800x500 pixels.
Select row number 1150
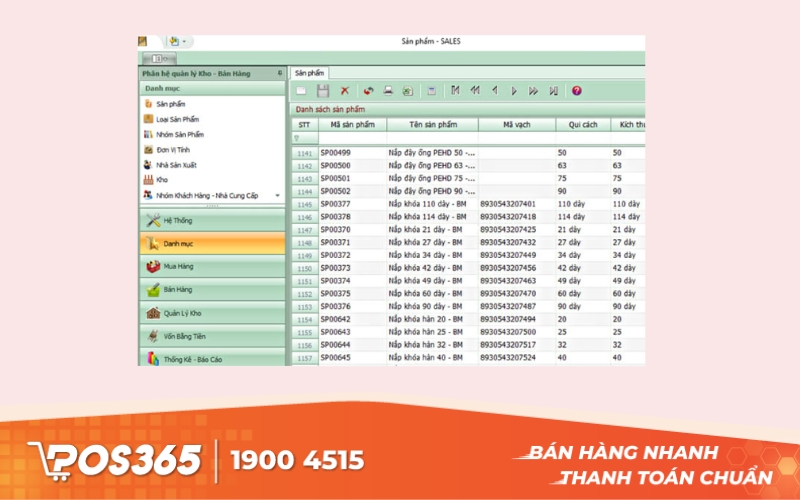[305, 268]
